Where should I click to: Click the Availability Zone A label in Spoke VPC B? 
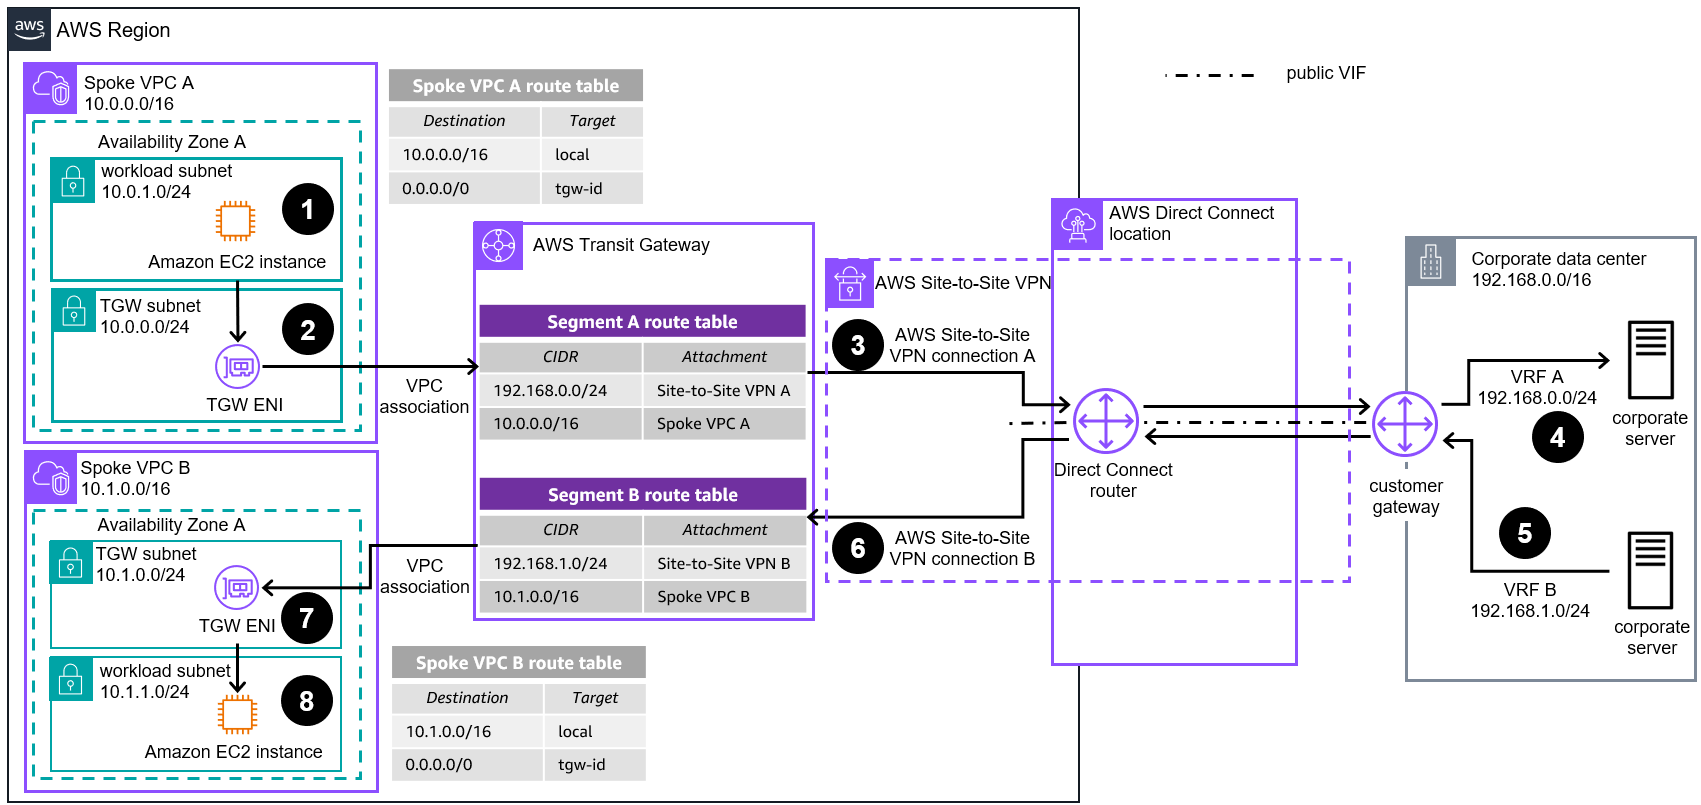click(171, 525)
